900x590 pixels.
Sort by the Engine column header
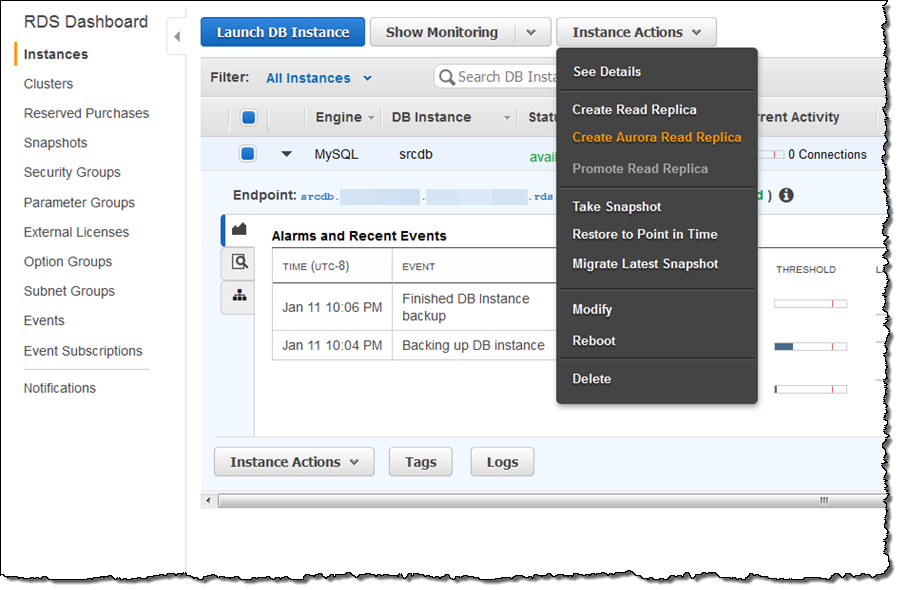[339, 117]
